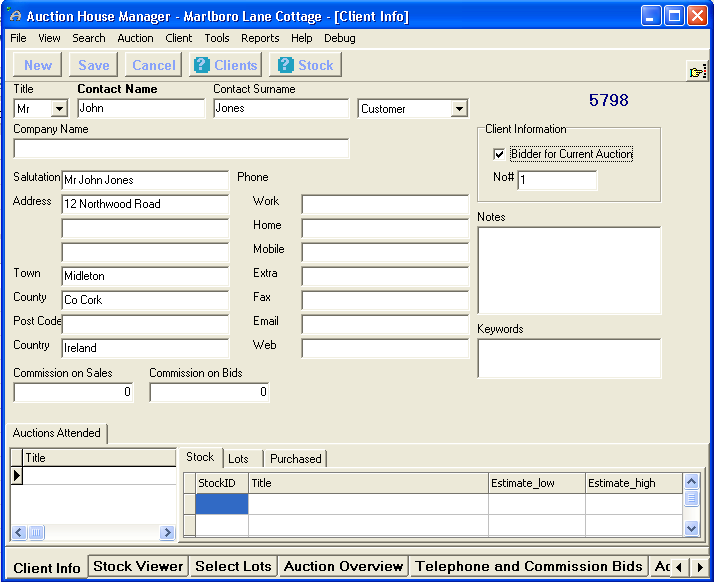Switch to the Stock Viewer tab
This screenshot has width=714, height=582.
click(138, 566)
